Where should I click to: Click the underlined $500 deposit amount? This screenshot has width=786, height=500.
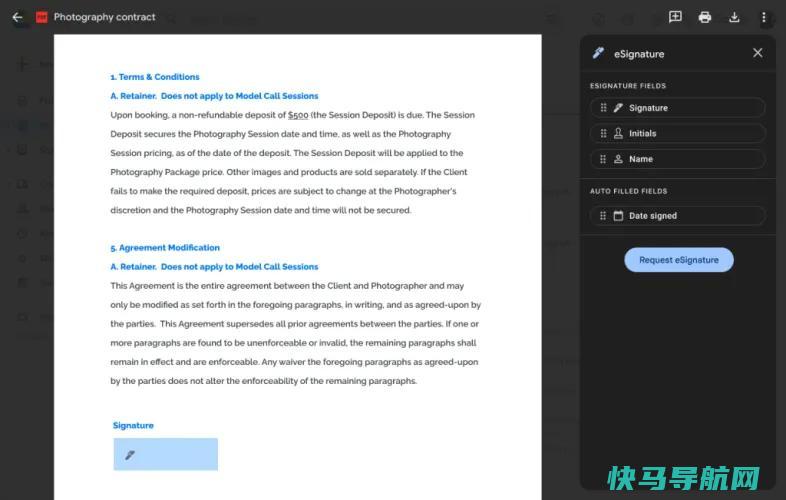[298, 115]
